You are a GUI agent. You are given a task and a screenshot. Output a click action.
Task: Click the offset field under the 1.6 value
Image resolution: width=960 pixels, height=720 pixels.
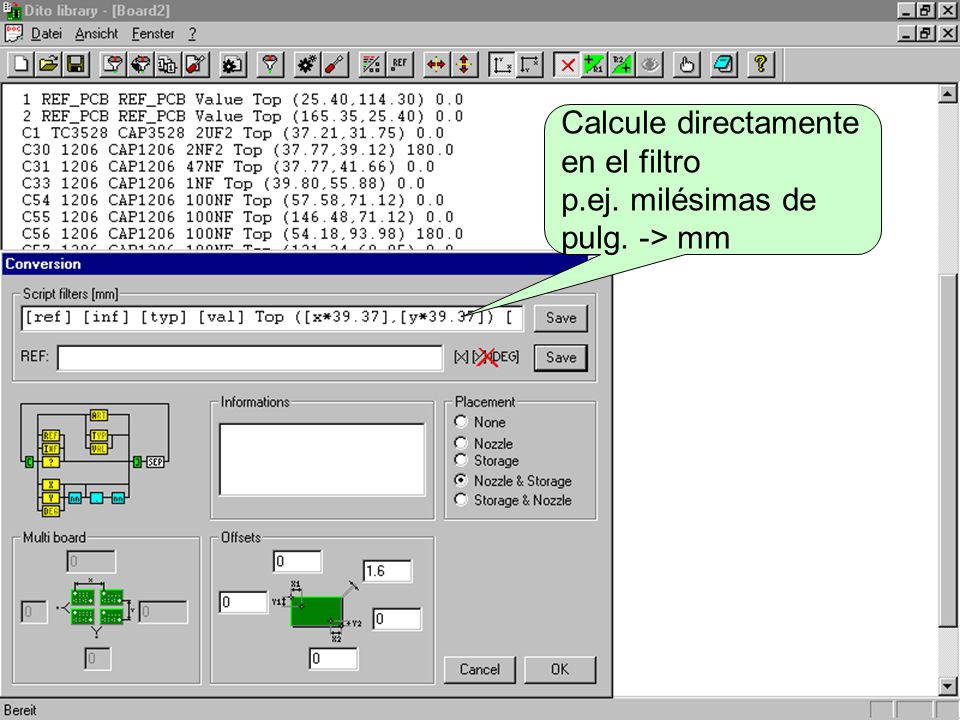[397, 619]
